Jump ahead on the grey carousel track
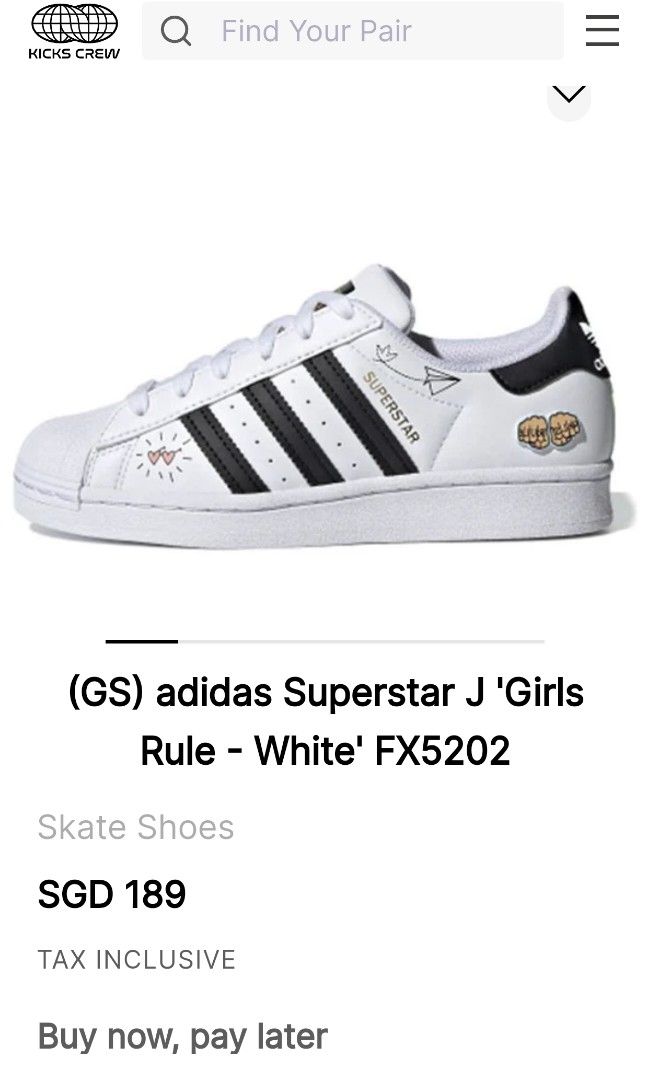 [362, 641]
